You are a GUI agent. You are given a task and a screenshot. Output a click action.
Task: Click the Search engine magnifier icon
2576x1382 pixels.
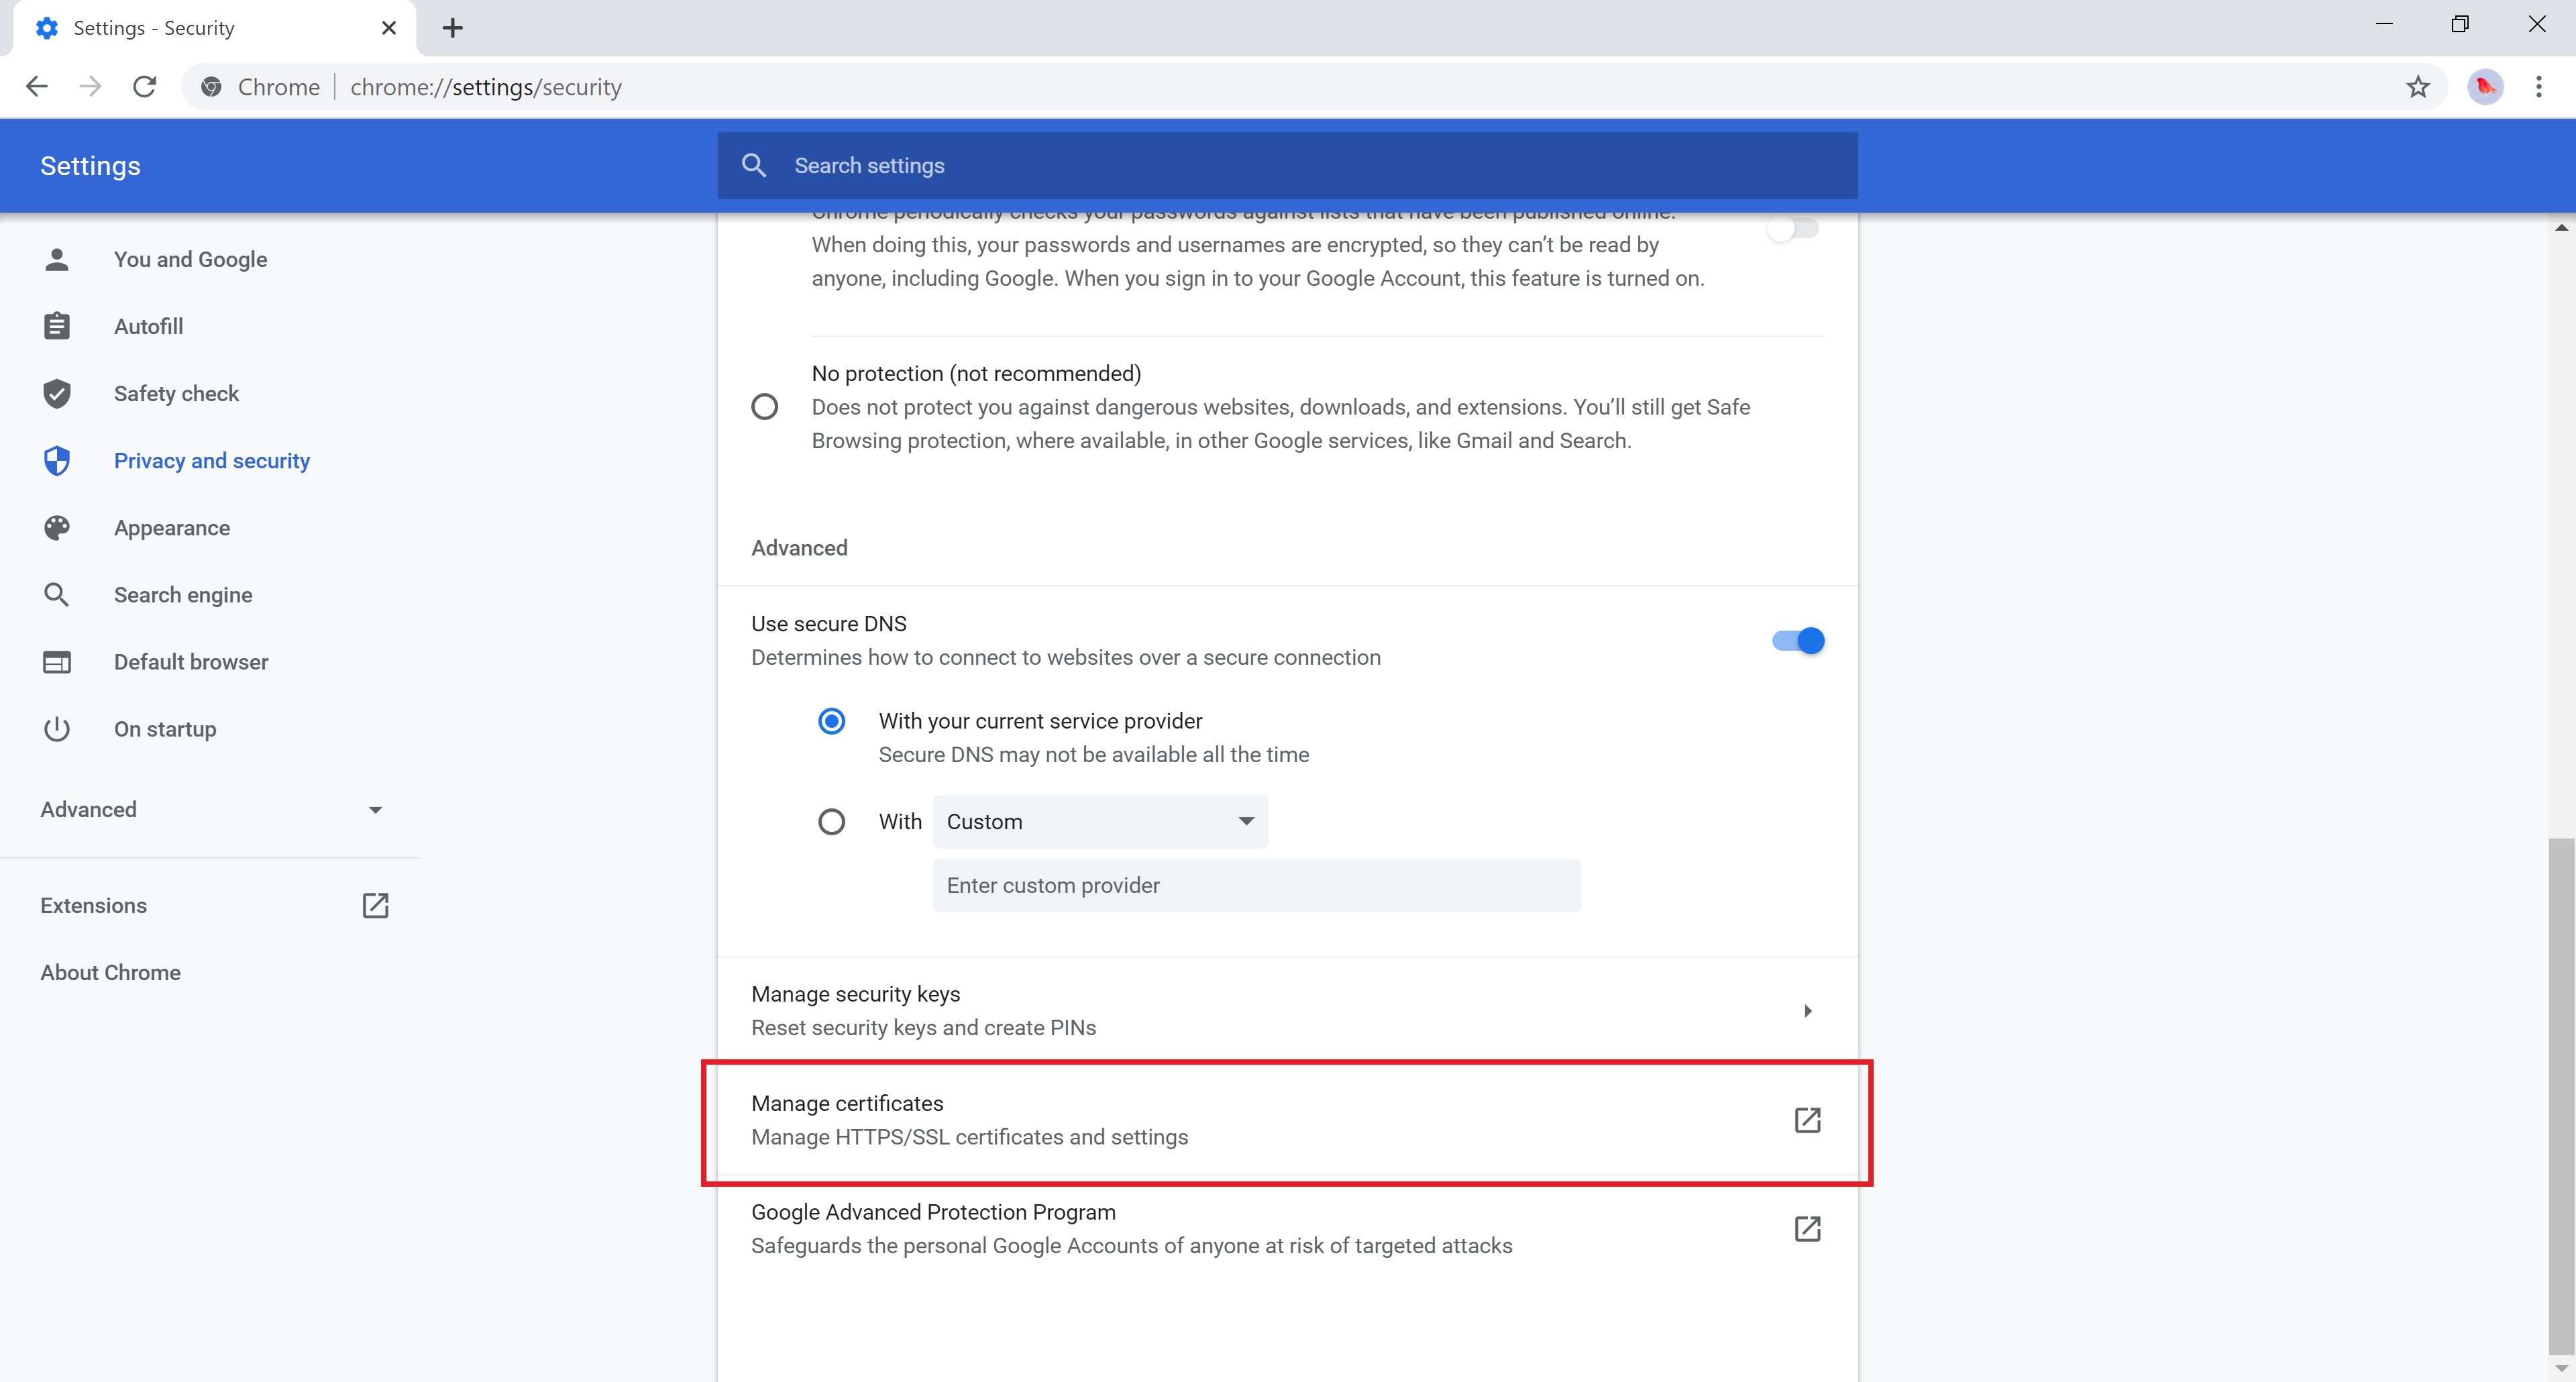(x=57, y=595)
